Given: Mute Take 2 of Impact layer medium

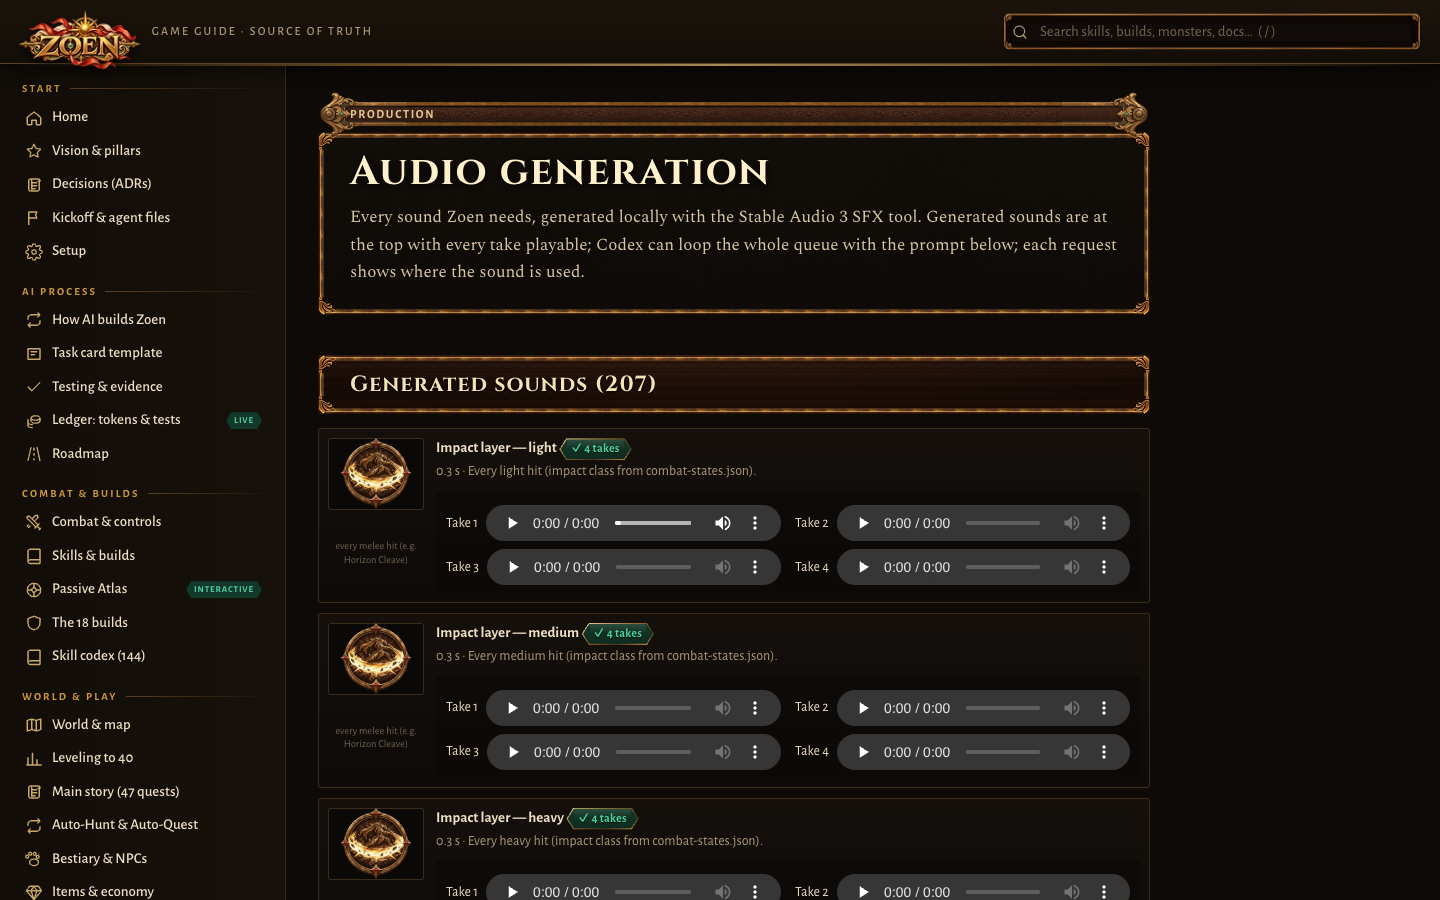Looking at the screenshot, I should click(x=1072, y=708).
